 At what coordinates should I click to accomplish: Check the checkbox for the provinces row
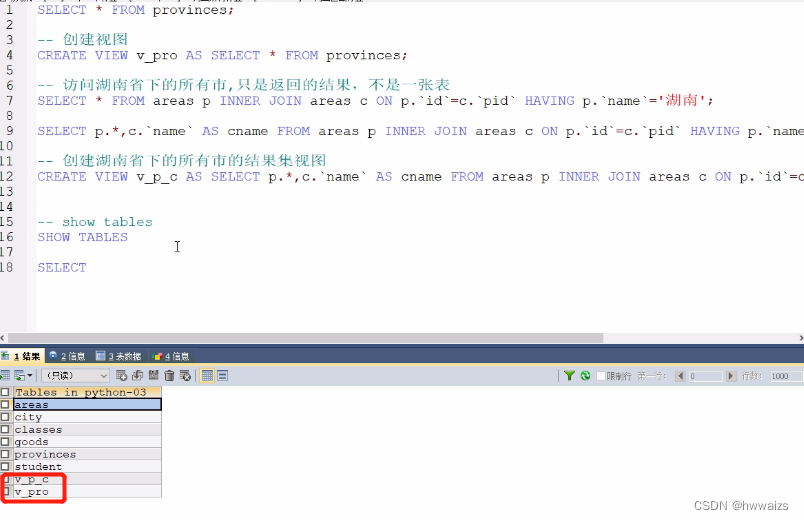5,454
